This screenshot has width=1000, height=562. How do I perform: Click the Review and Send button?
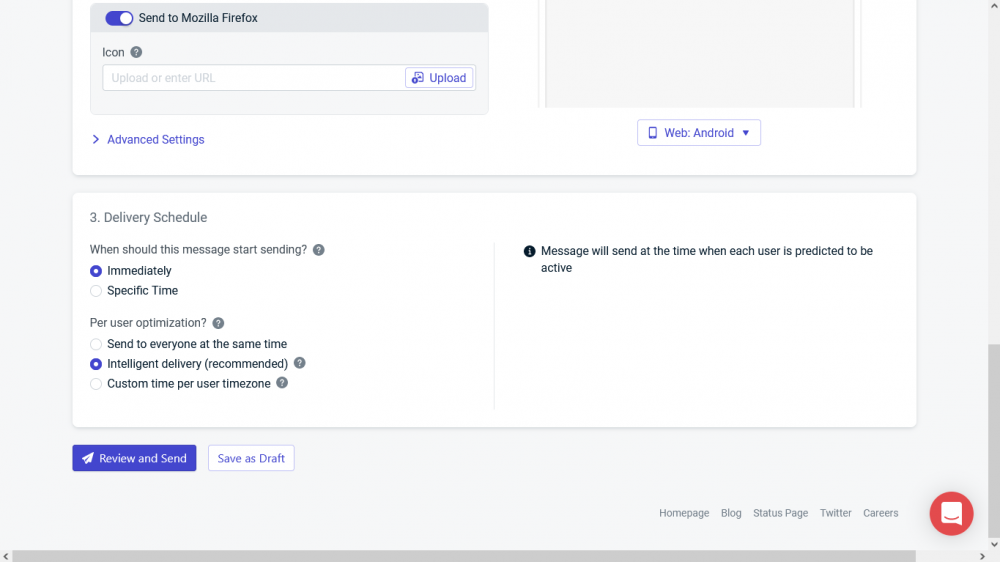coord(134,458)
